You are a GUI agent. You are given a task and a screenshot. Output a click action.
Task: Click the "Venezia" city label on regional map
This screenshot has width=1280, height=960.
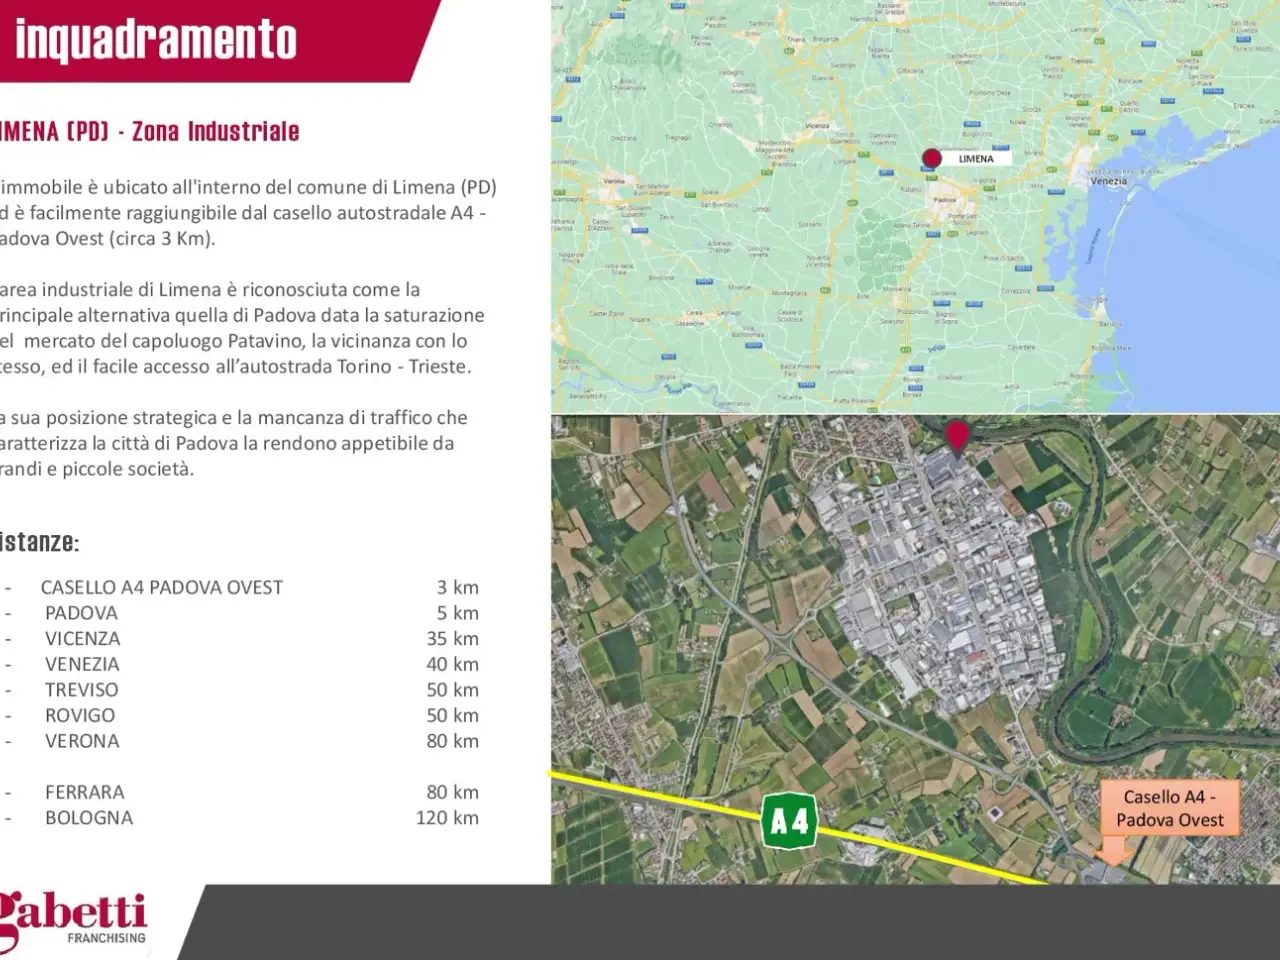[1109, 181]
